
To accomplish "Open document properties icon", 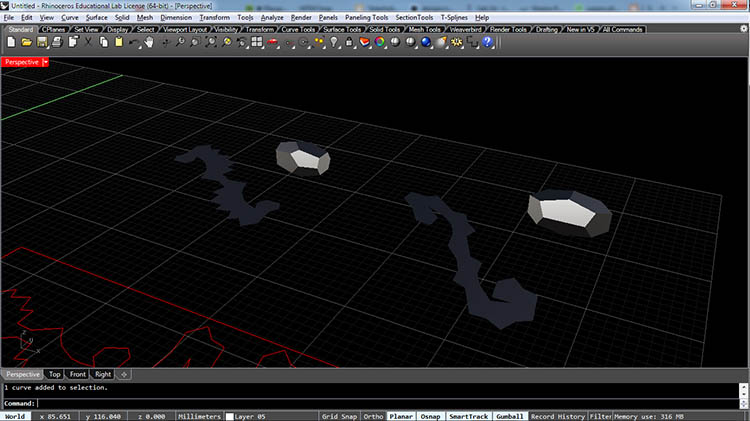I will pyautogui.click(x=73, y=42).
